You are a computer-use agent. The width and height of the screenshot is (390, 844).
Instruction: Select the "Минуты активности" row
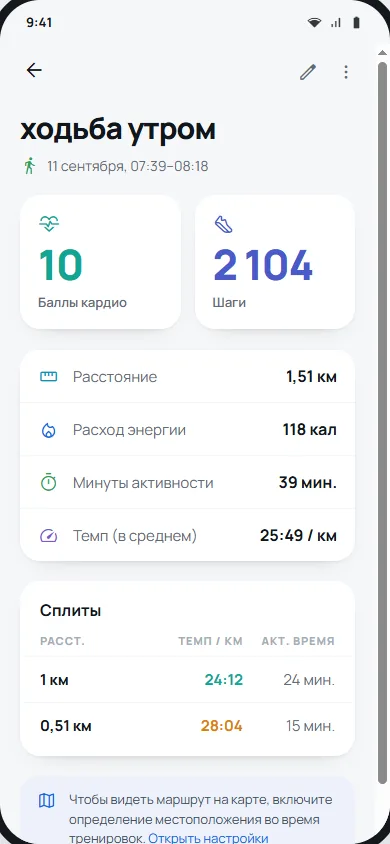tap(187, 482)
